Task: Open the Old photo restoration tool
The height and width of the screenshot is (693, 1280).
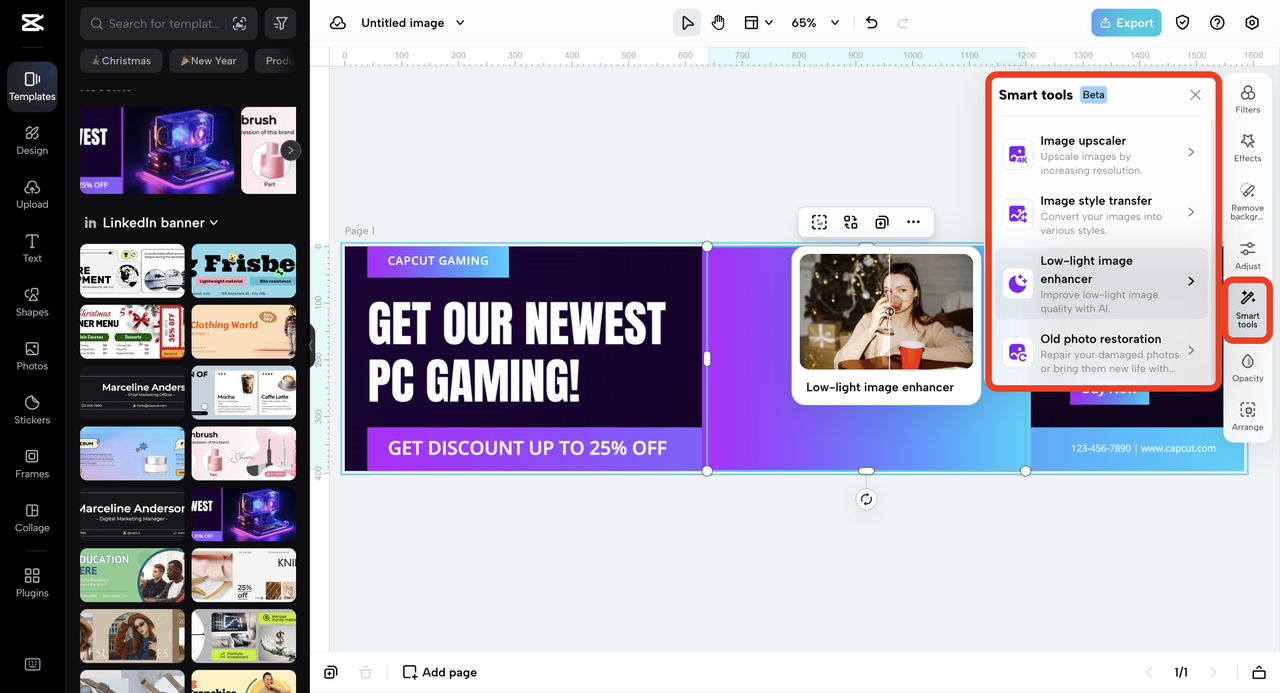Action: [1100, 353]
